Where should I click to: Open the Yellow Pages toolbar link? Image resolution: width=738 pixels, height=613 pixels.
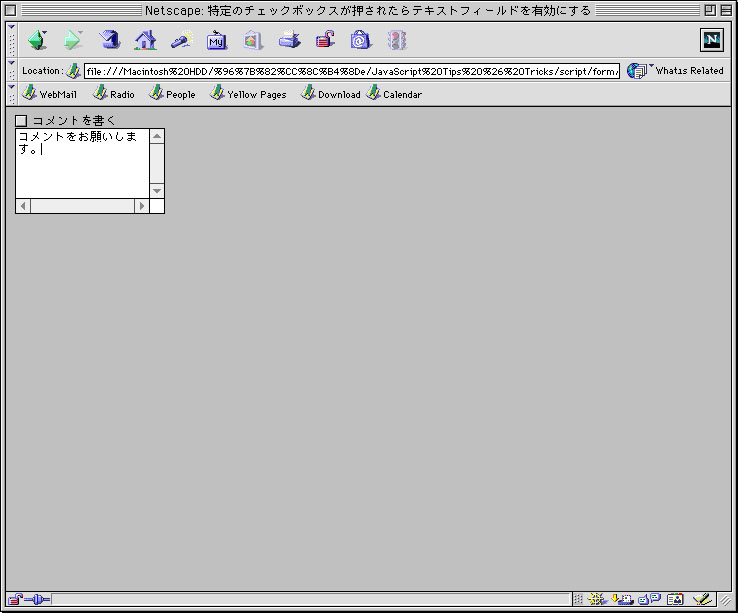coord(248,94)
